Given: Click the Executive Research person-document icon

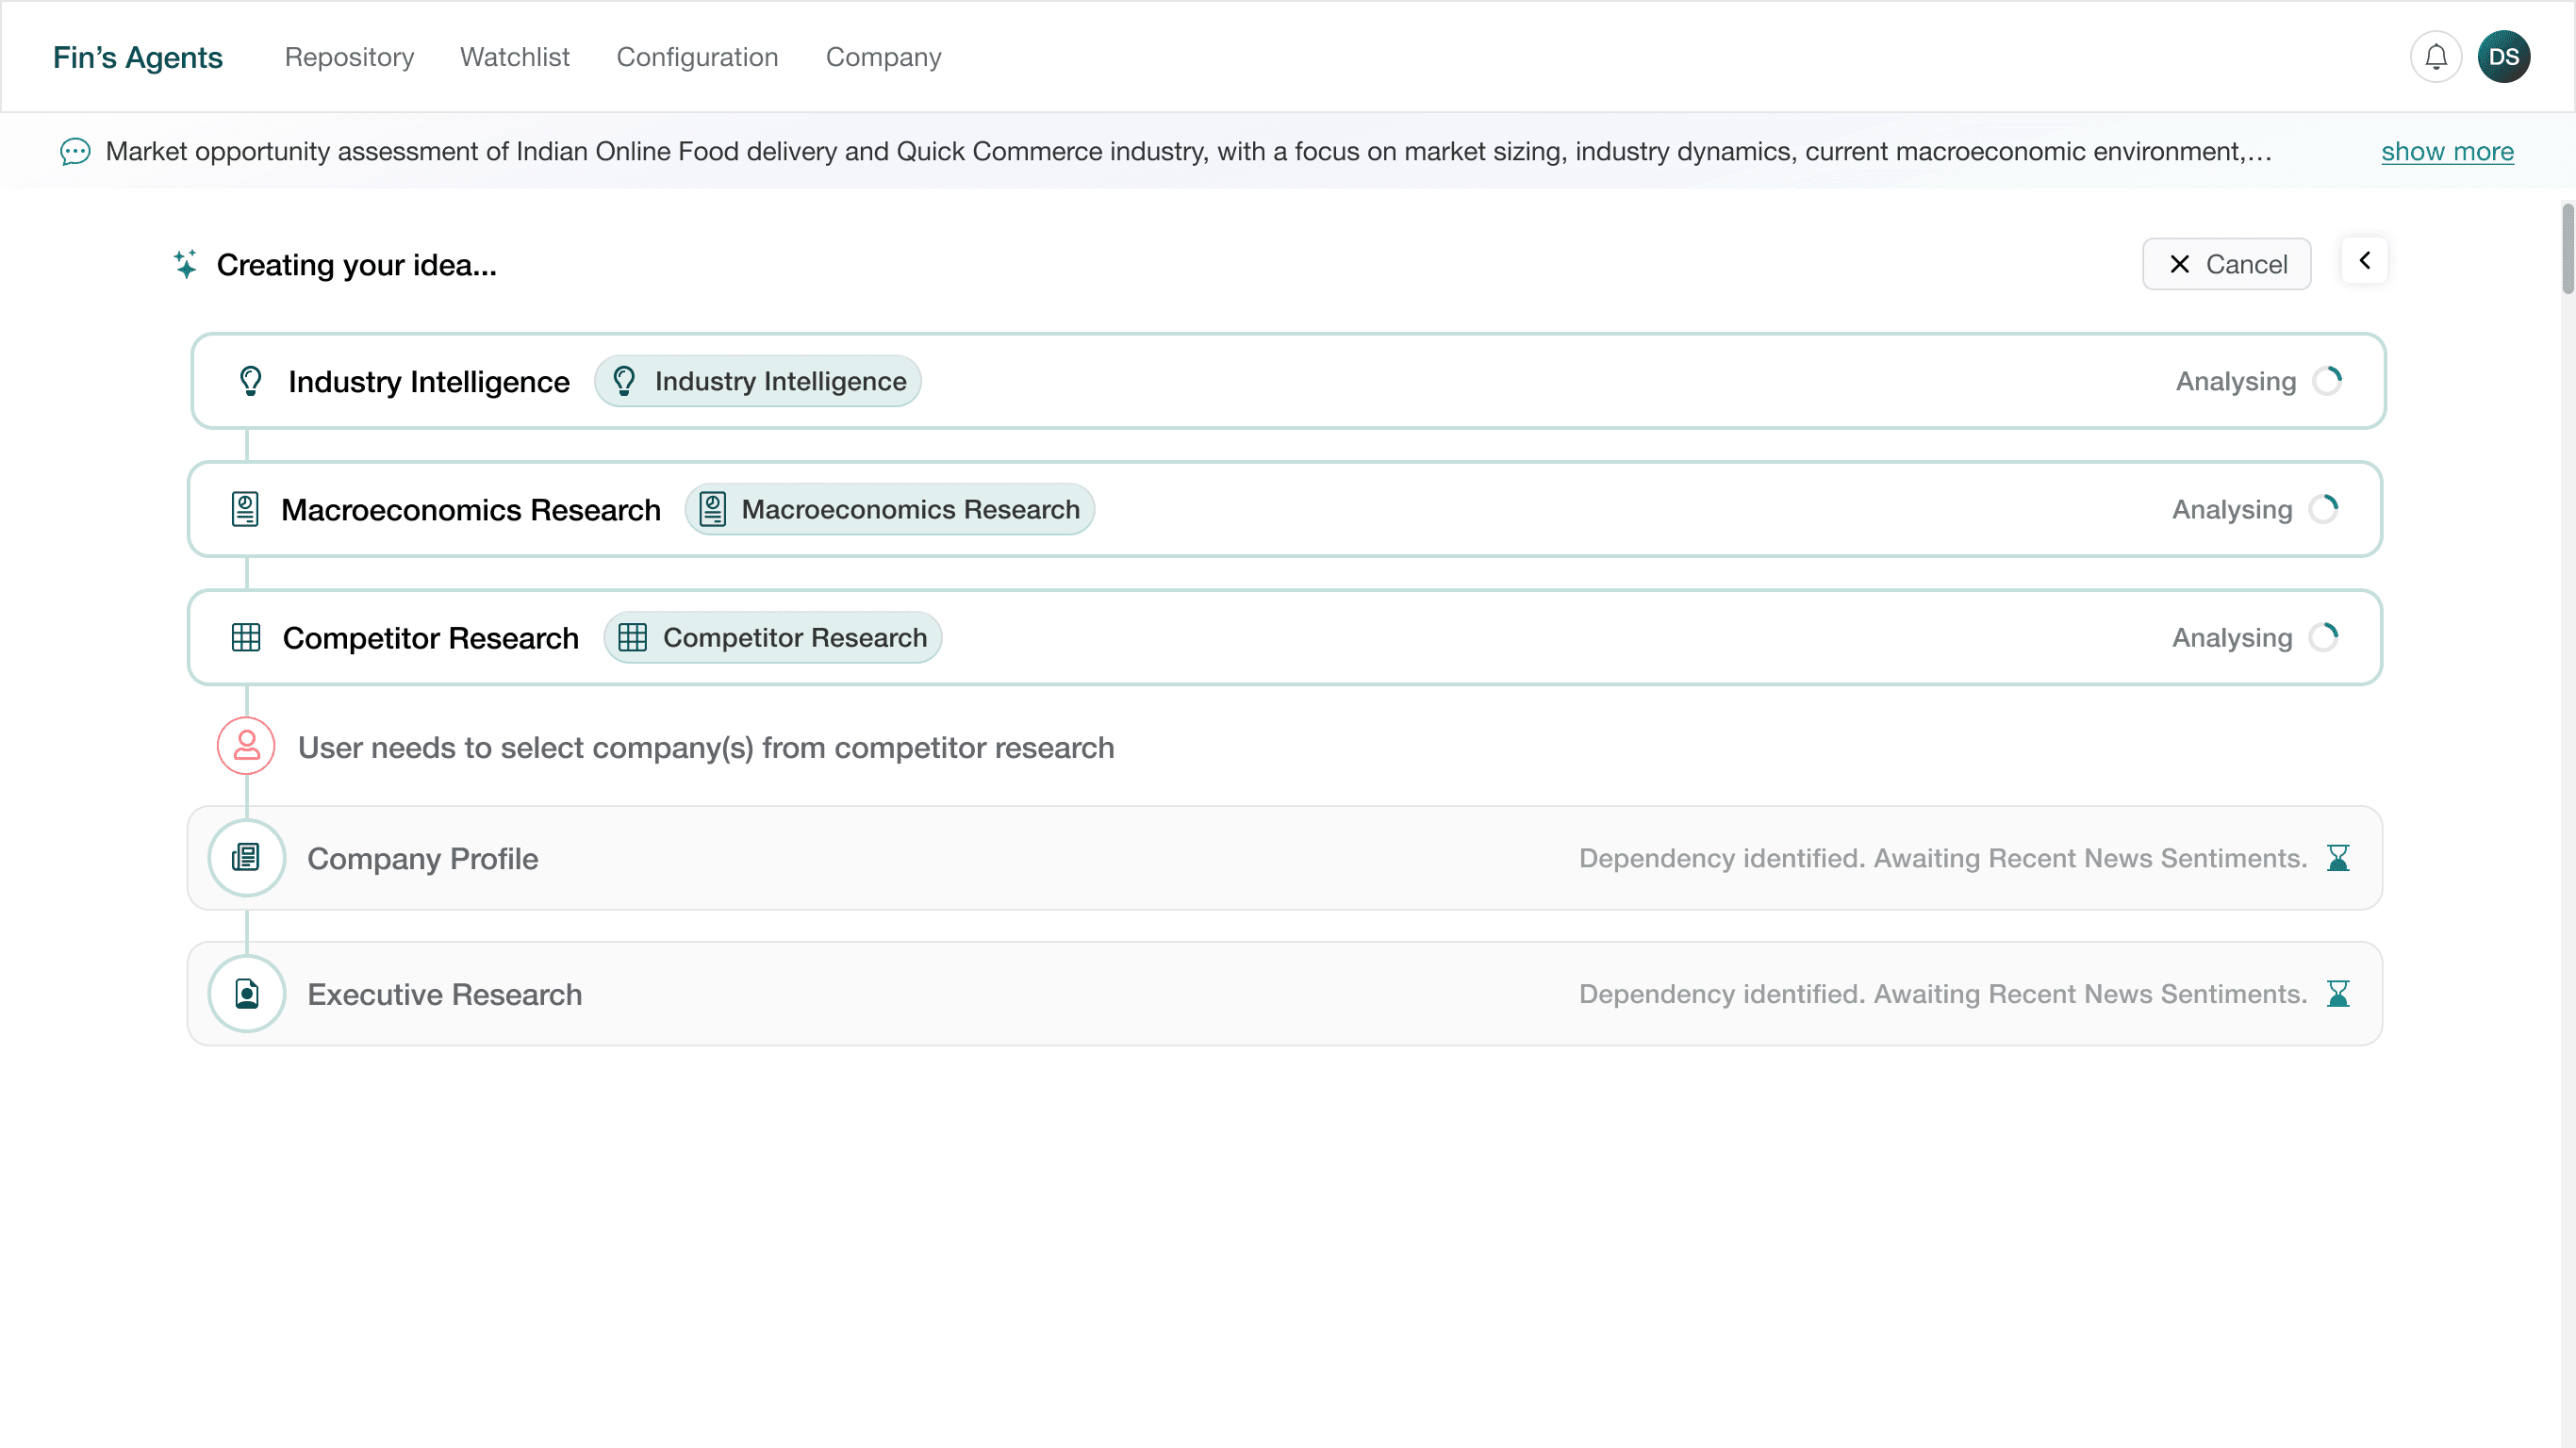Looking at the screenshot, I should click(246, 994).
